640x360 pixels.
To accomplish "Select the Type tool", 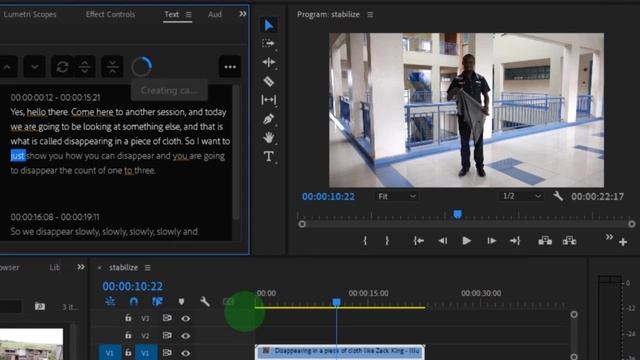I will [x=269, y=156].
